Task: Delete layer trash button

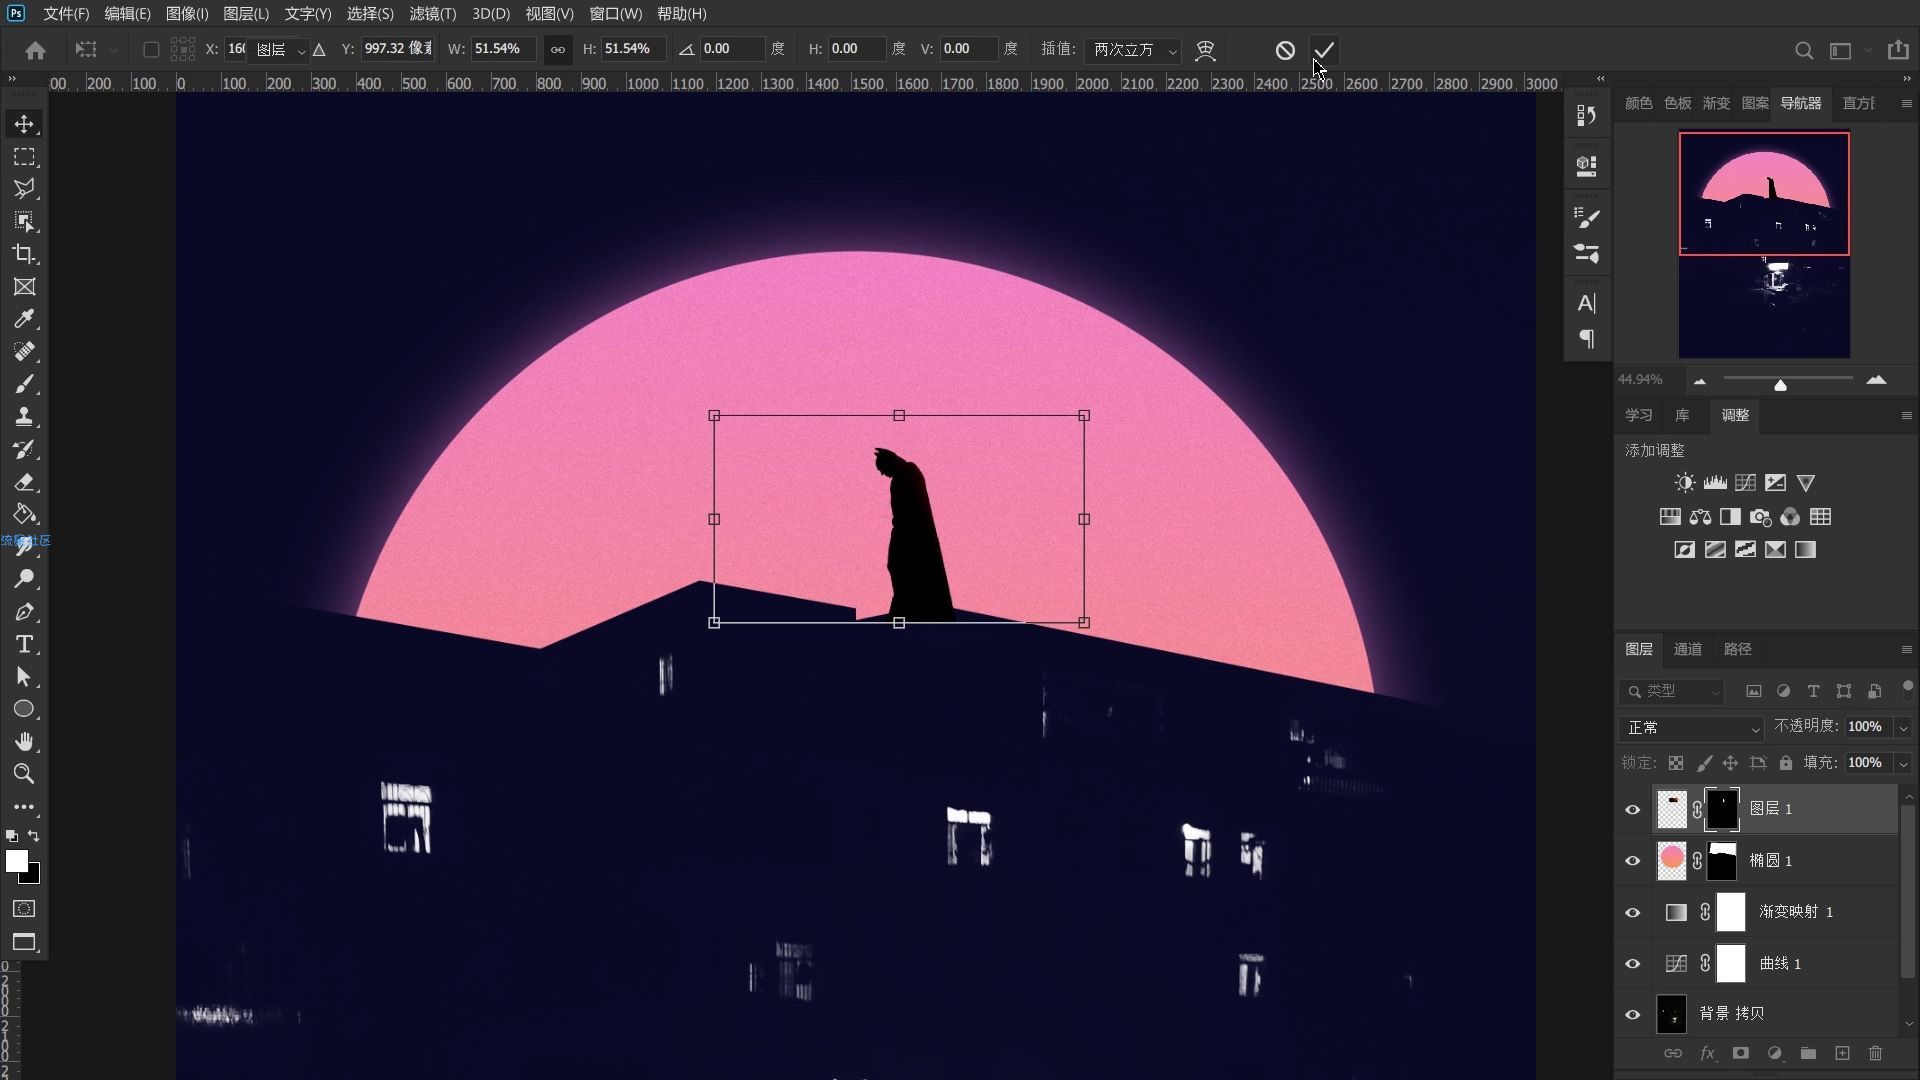Action: click(x=1875, y=1053)
